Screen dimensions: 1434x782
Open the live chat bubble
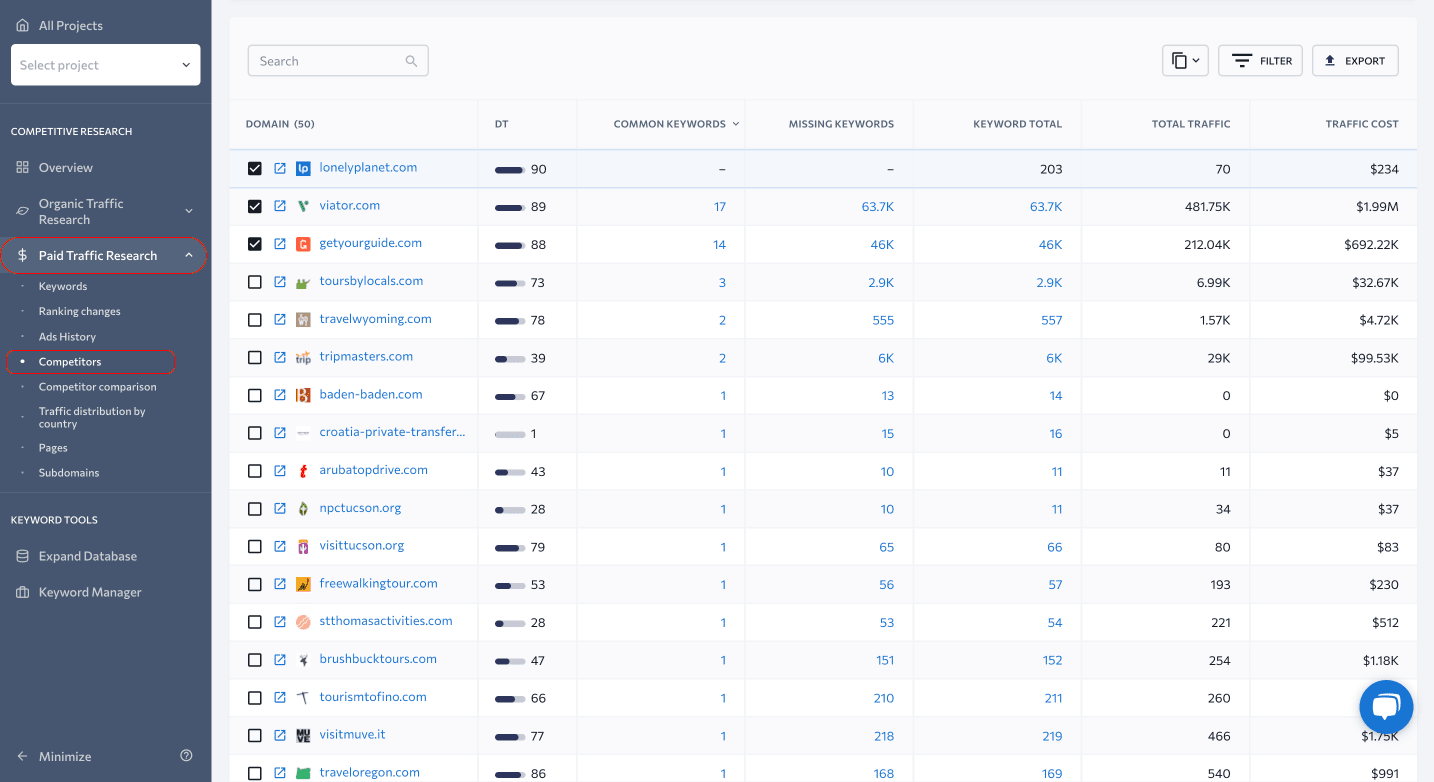[1386, 707]
